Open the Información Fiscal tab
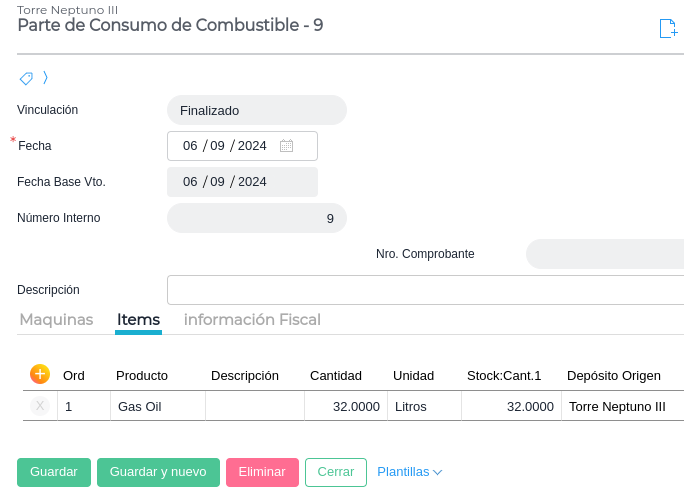The image size is (684, 497). click(252, 320)
